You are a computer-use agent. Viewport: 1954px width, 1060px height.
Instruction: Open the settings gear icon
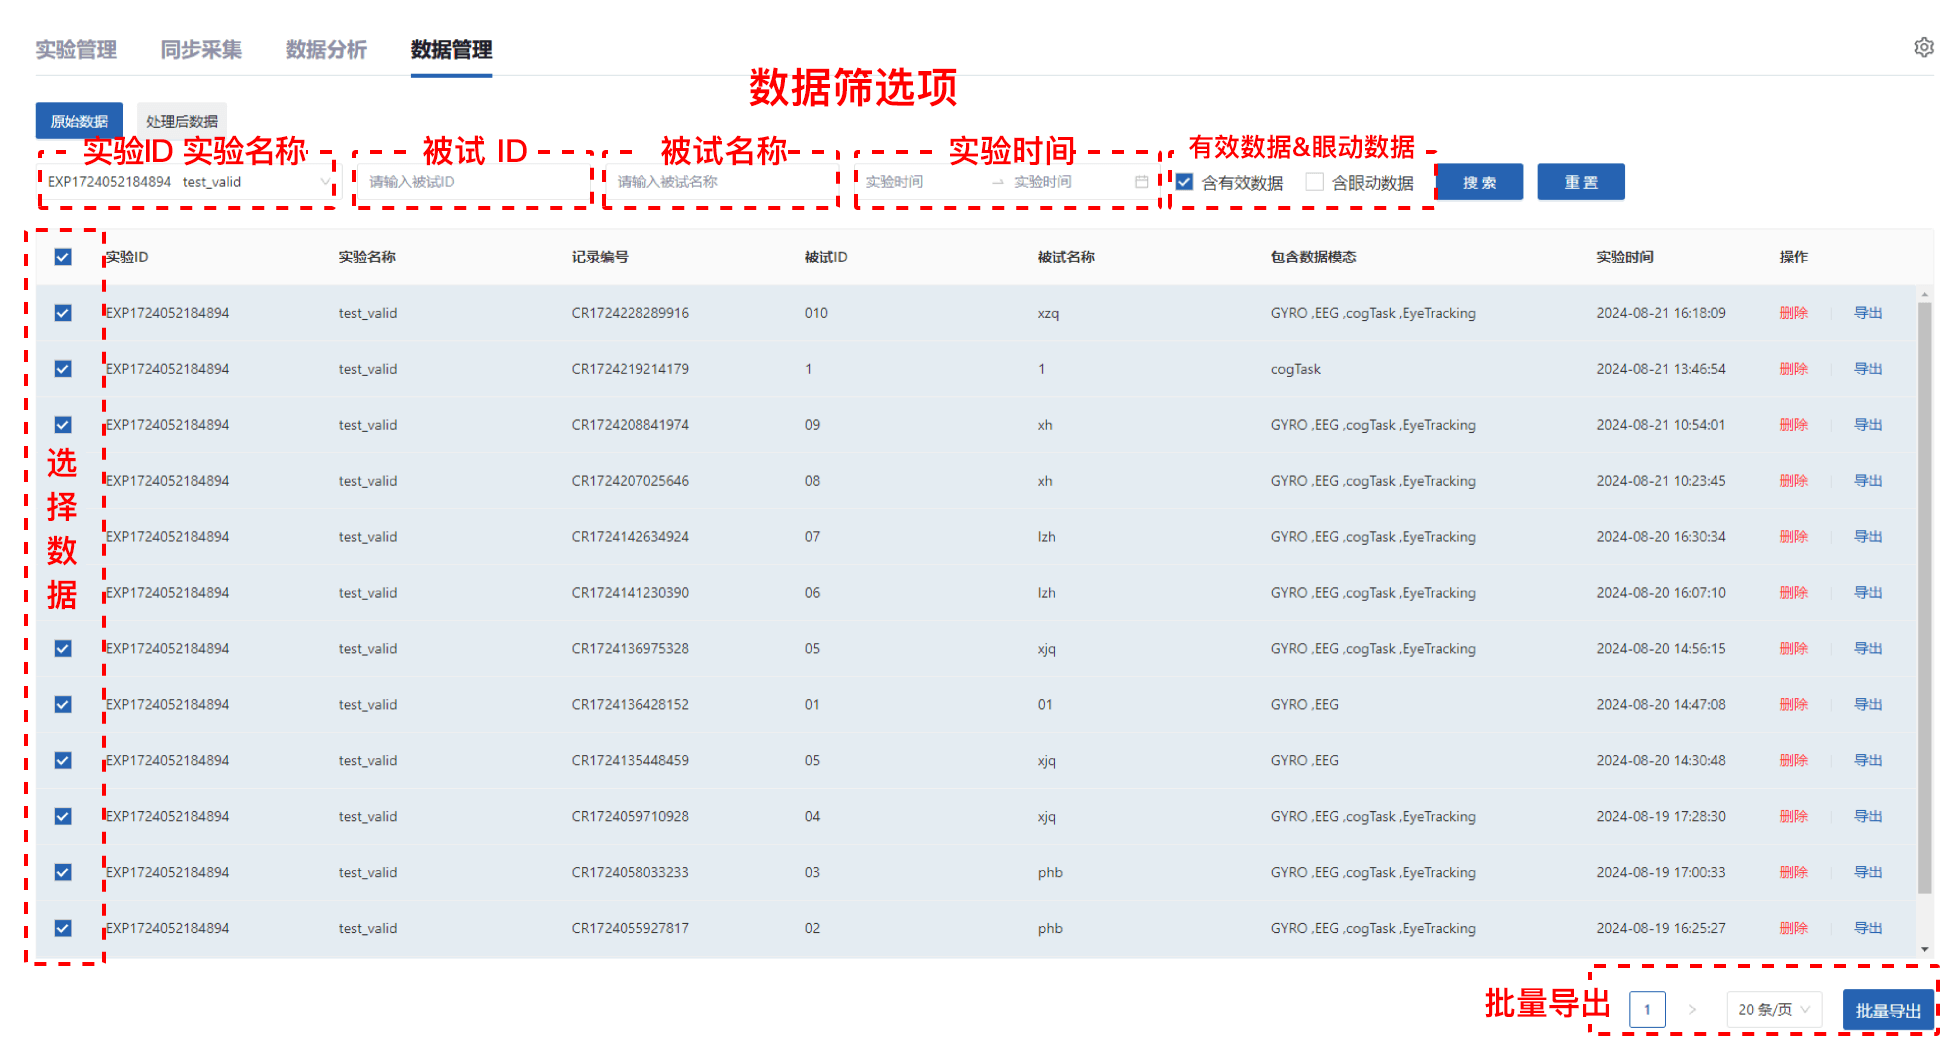pyautogui.click(x=1923, y=48)
